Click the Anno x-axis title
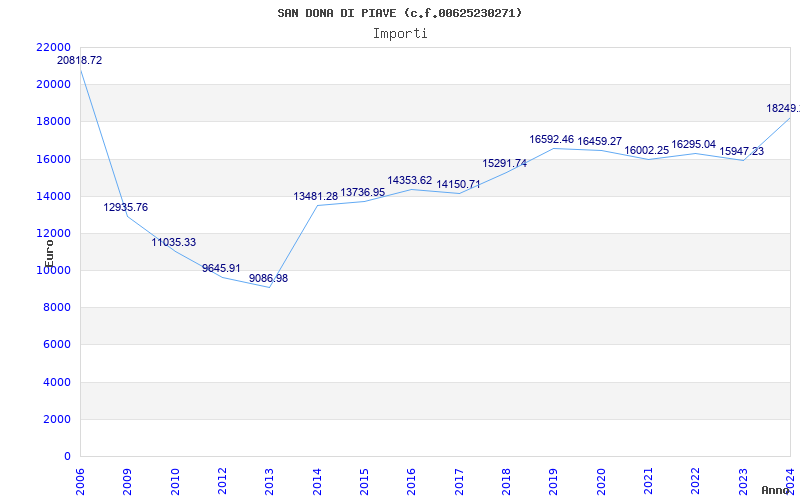The width and height of the screenshot is (800, 500). click(x=776, y=490)
